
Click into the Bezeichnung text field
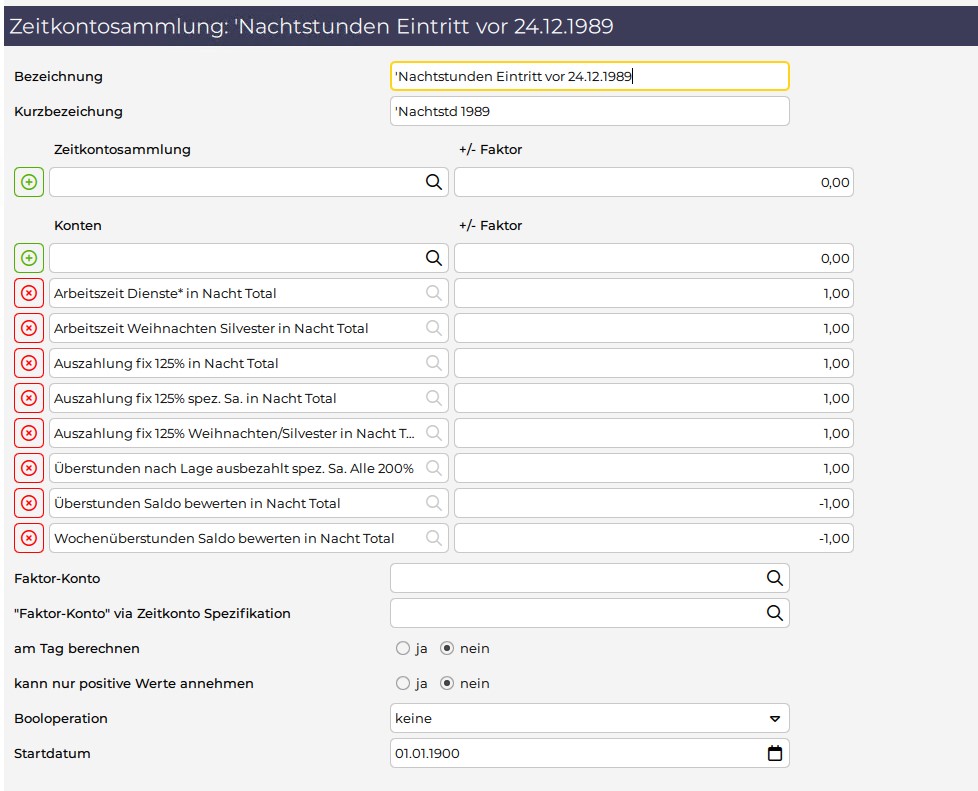[x=589, y=76]
